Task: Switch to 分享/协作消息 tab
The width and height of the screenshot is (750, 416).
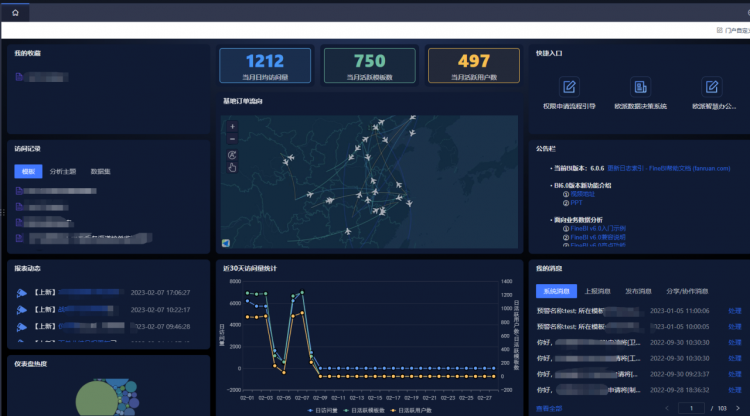Action: tap(687, 291)
